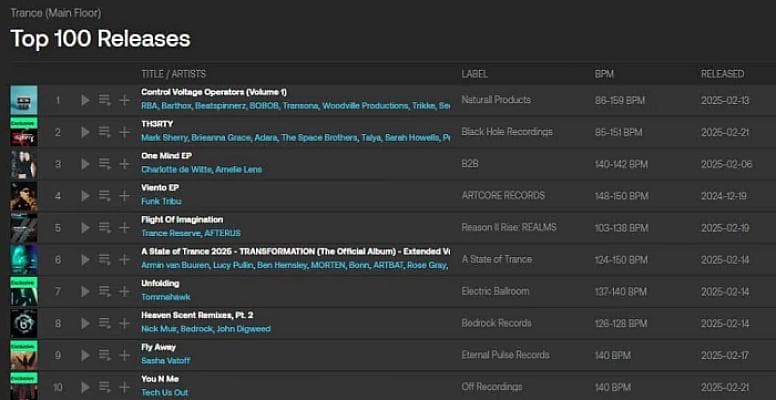Open Trance (Main Floor) genre breadcrumb
Screen dimensions: 776x400
tap(56, 13)
